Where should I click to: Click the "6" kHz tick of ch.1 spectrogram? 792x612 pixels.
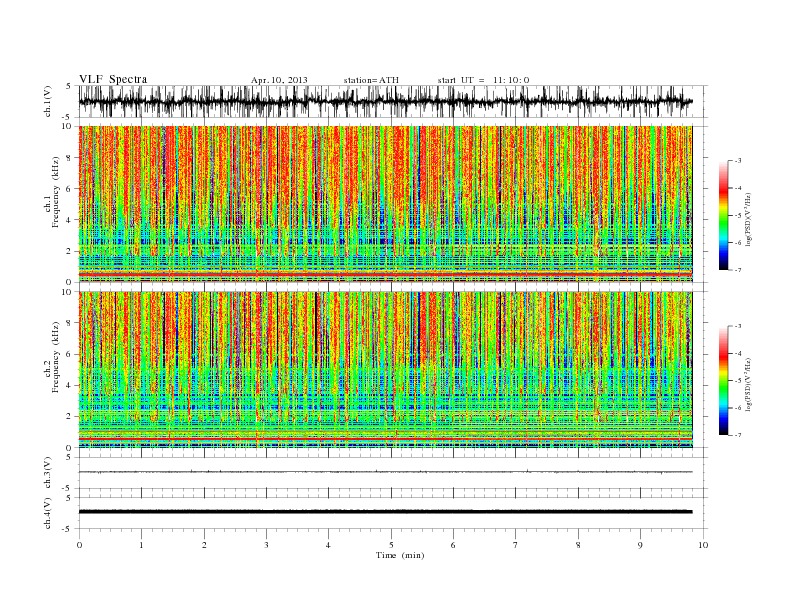point(70,189)
